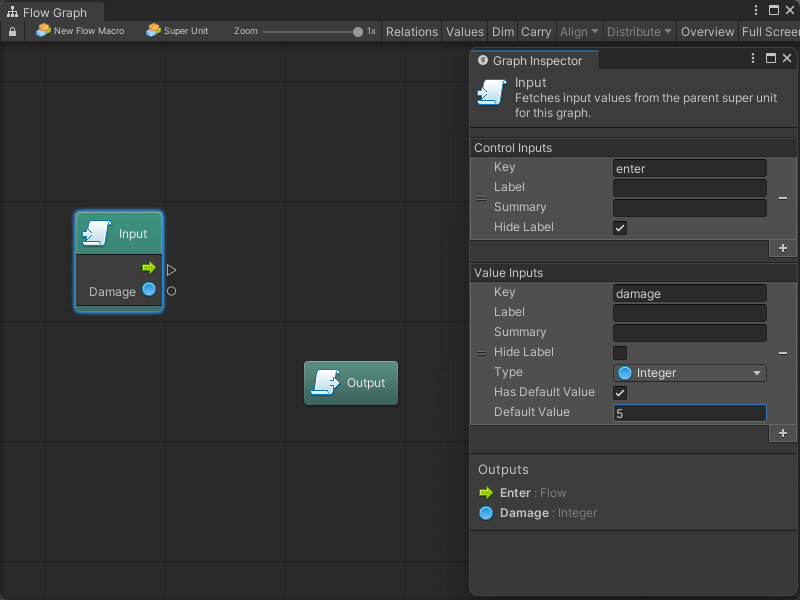Click the Input node script icon
The width and height of the screenshot is (800, 600).
pyautogui.click(x=97, y=233)
